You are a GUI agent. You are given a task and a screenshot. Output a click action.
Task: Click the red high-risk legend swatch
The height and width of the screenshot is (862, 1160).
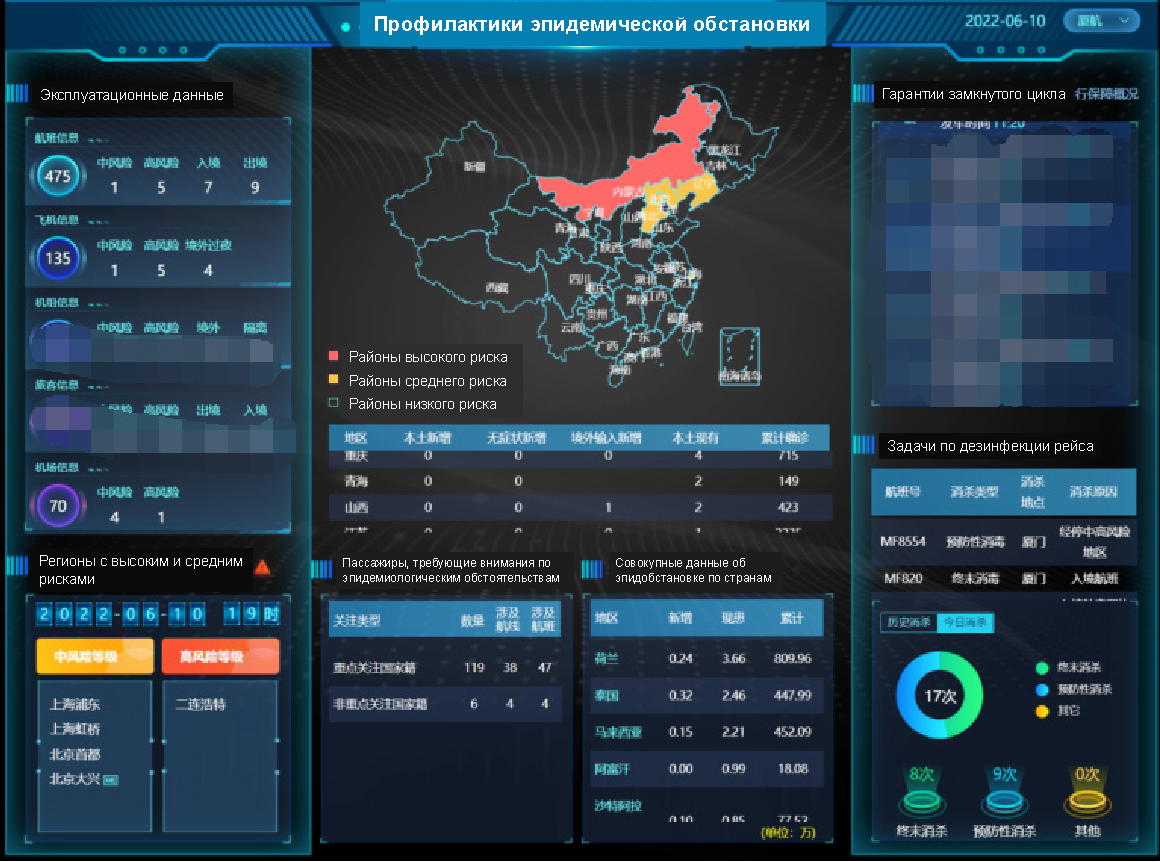coord(334,357)
